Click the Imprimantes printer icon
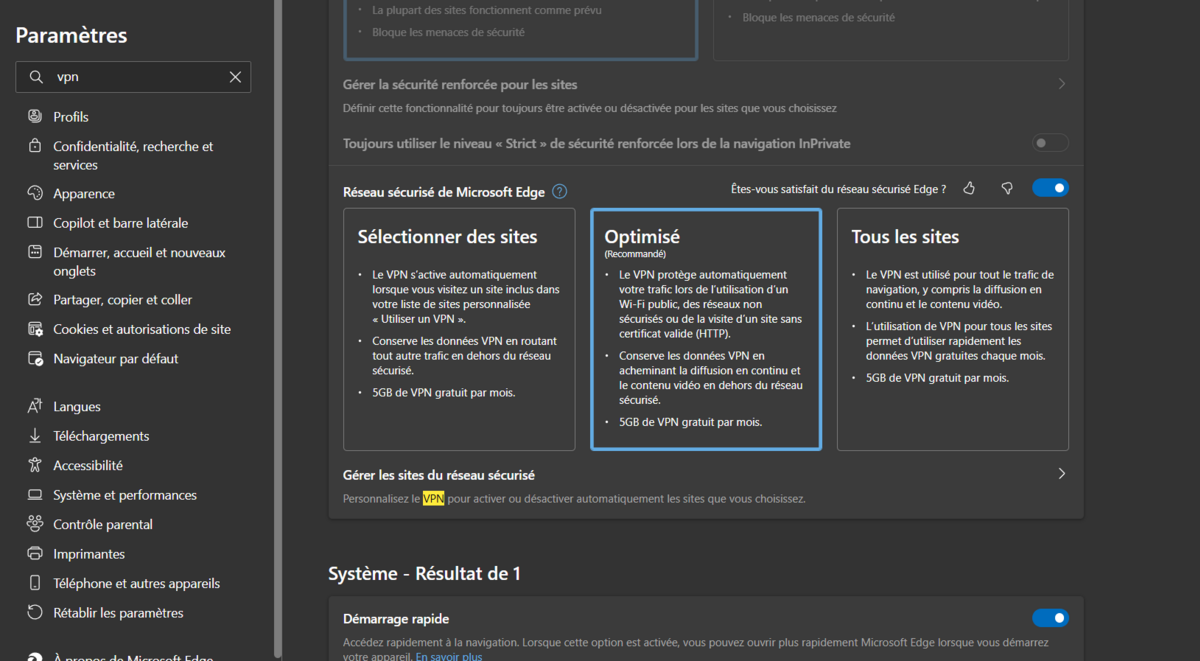1200x661 pixels. click(35, 554)
